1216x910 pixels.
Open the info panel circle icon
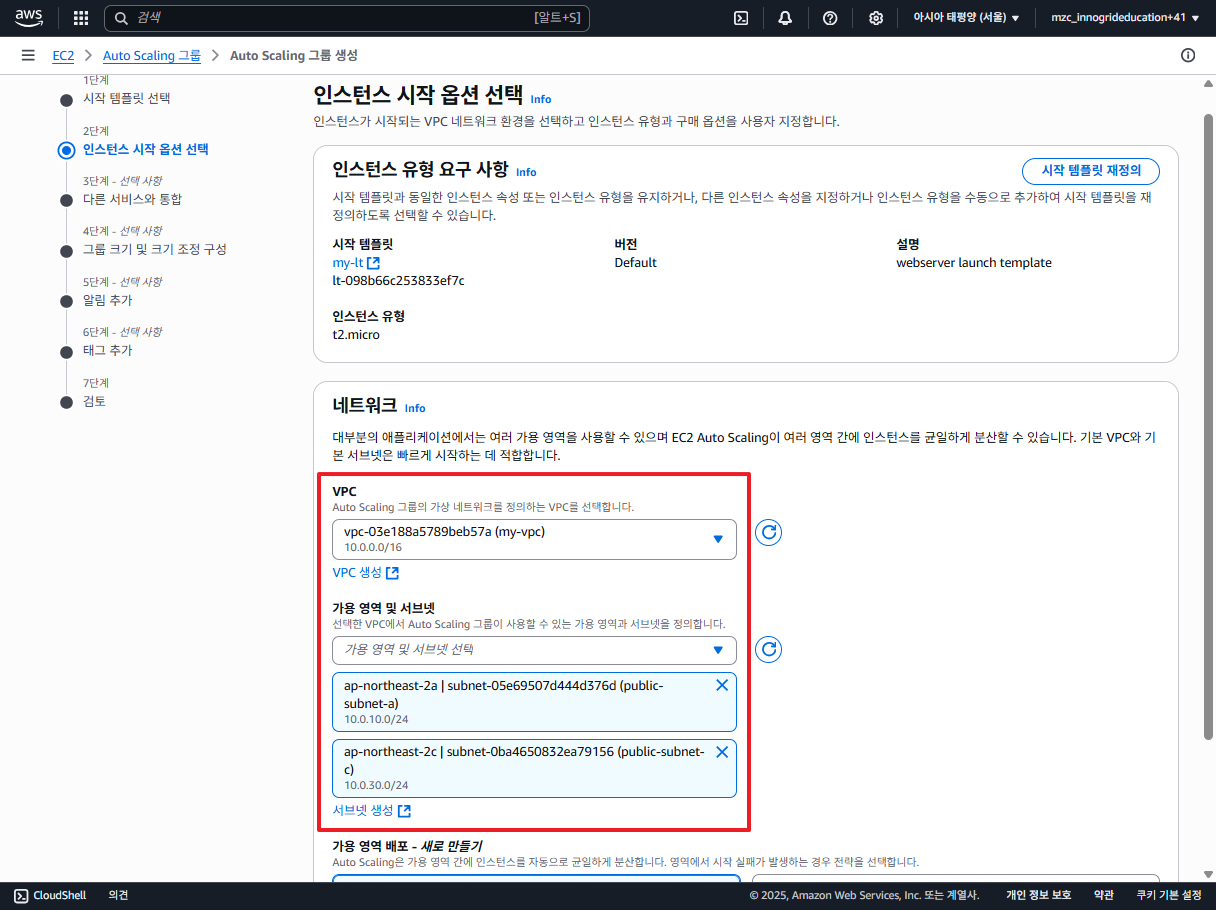pyautogui.click(x=1188, y=56)
